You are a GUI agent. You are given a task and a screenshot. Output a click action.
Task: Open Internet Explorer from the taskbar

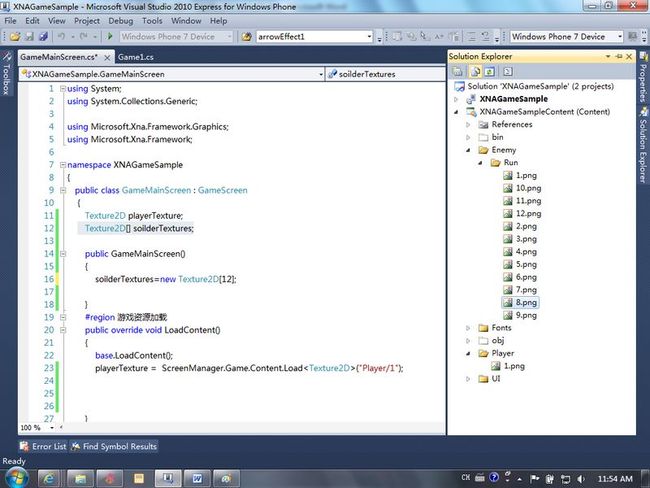[x=49, y=478]
